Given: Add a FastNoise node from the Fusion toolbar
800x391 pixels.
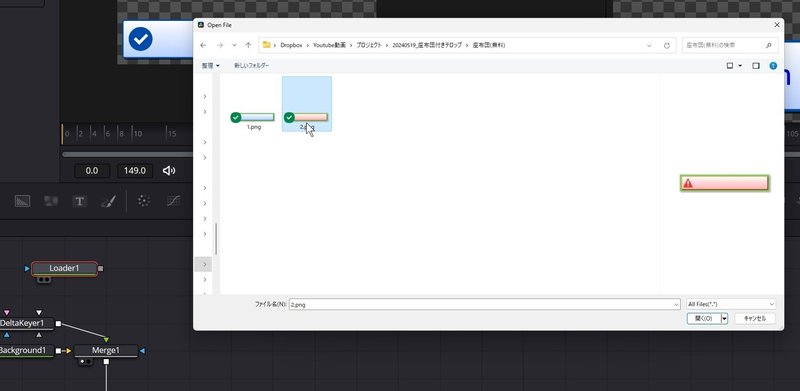Looking at the screenshot, I should [x=51, y=201].
